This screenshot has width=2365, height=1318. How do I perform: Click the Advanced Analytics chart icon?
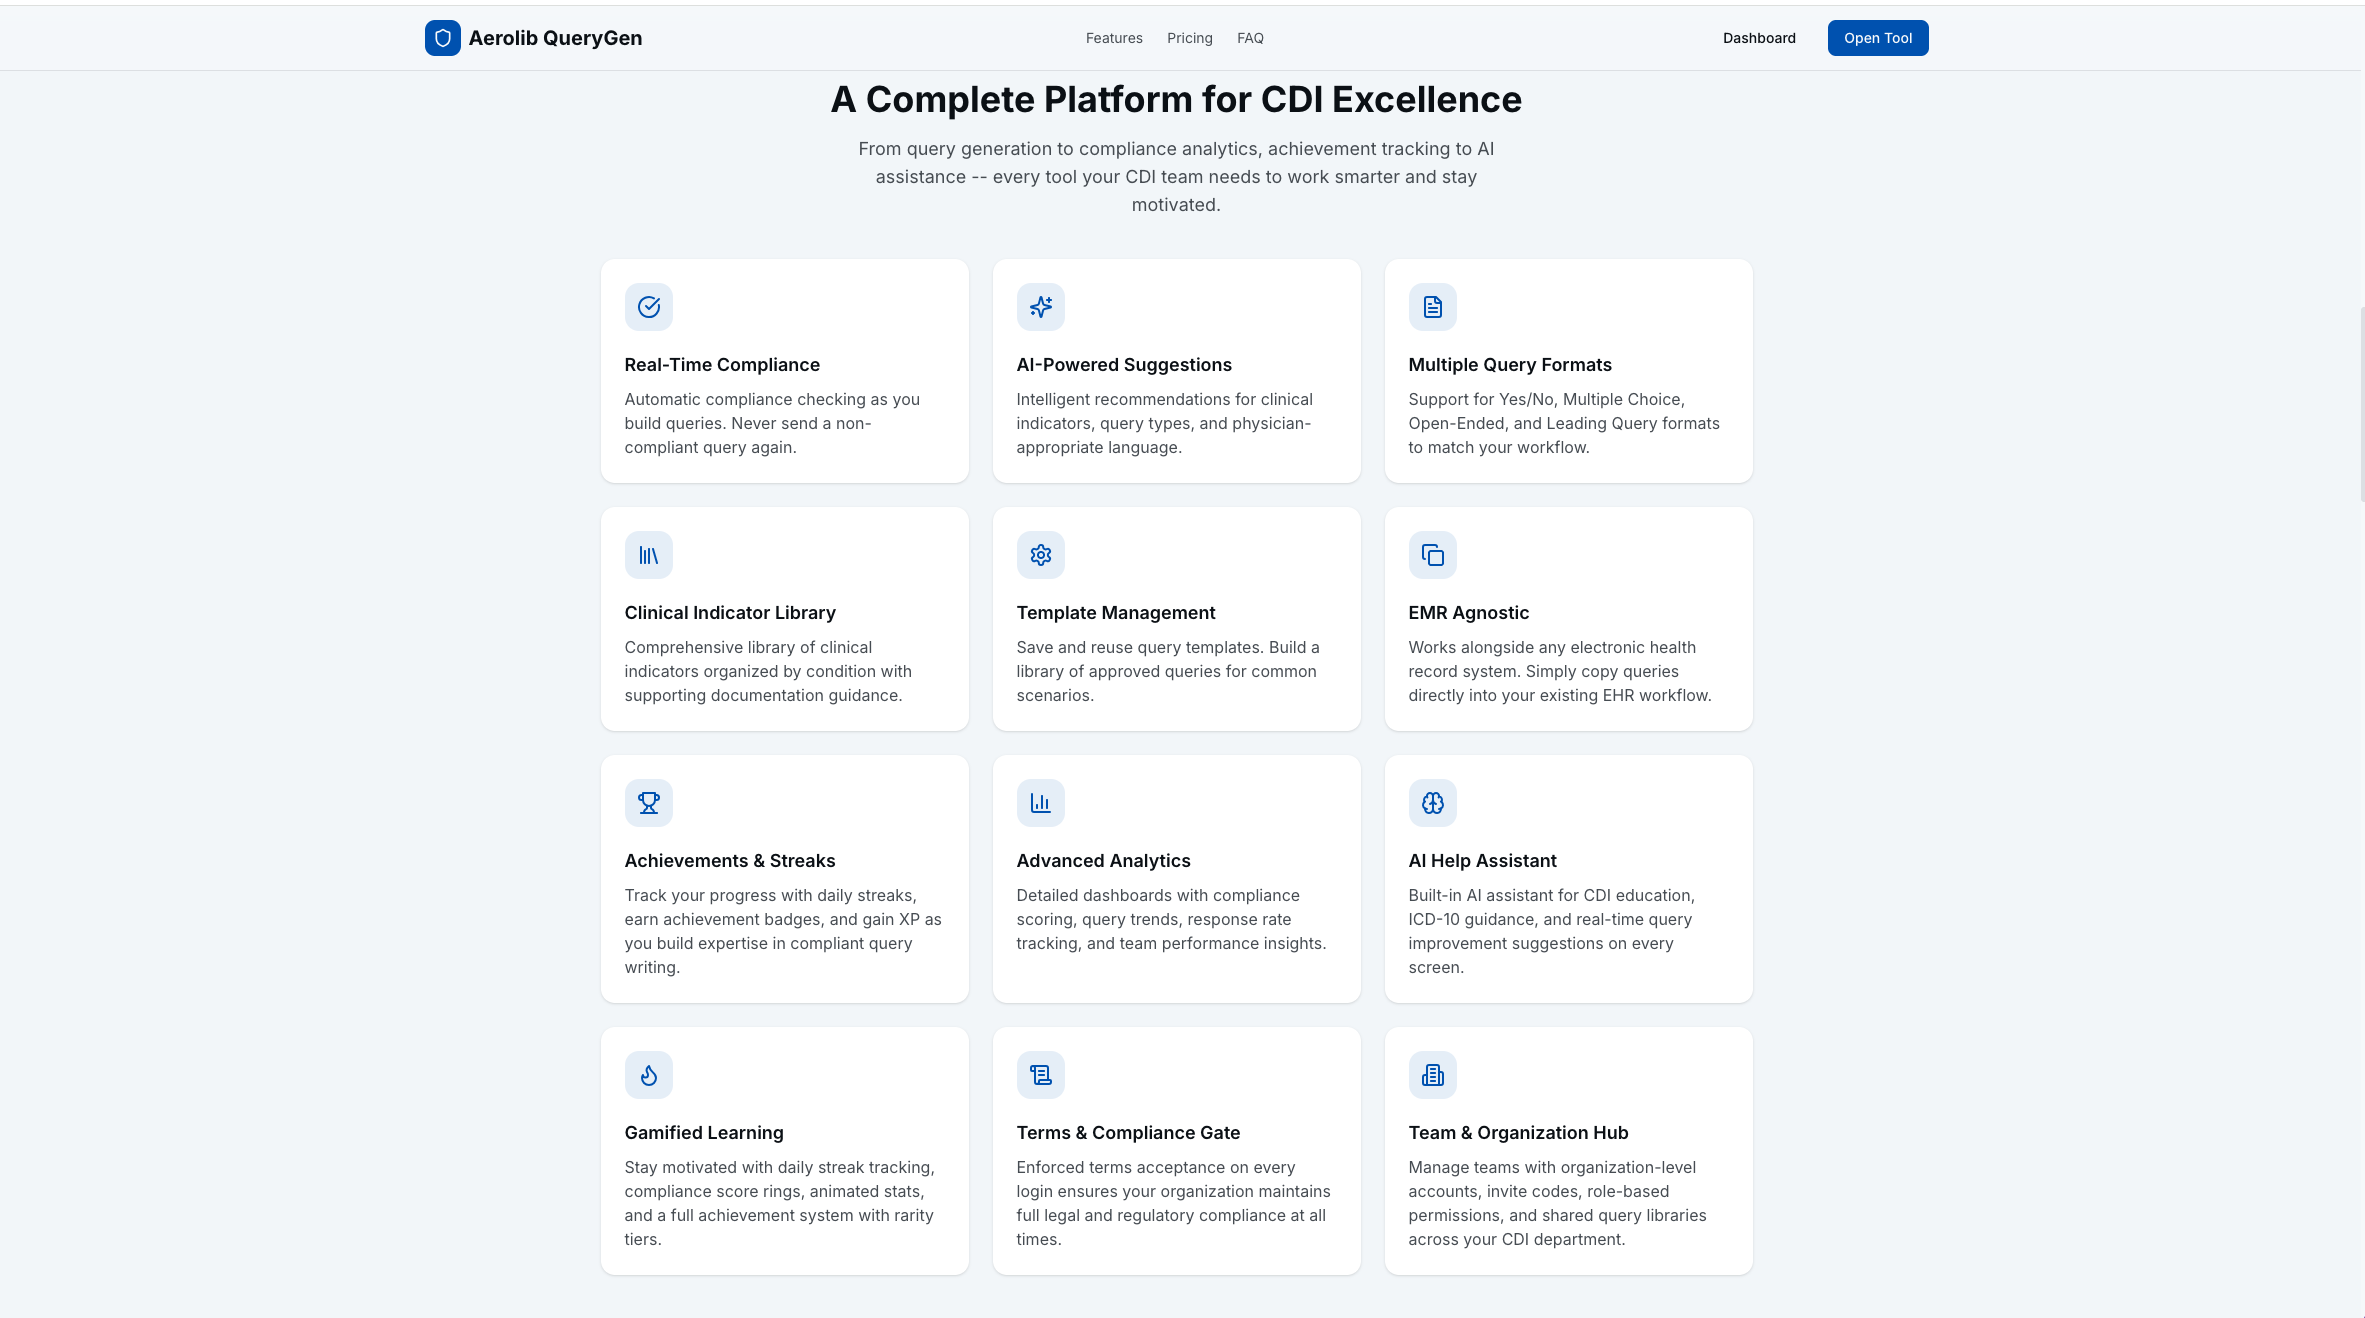1040,803
